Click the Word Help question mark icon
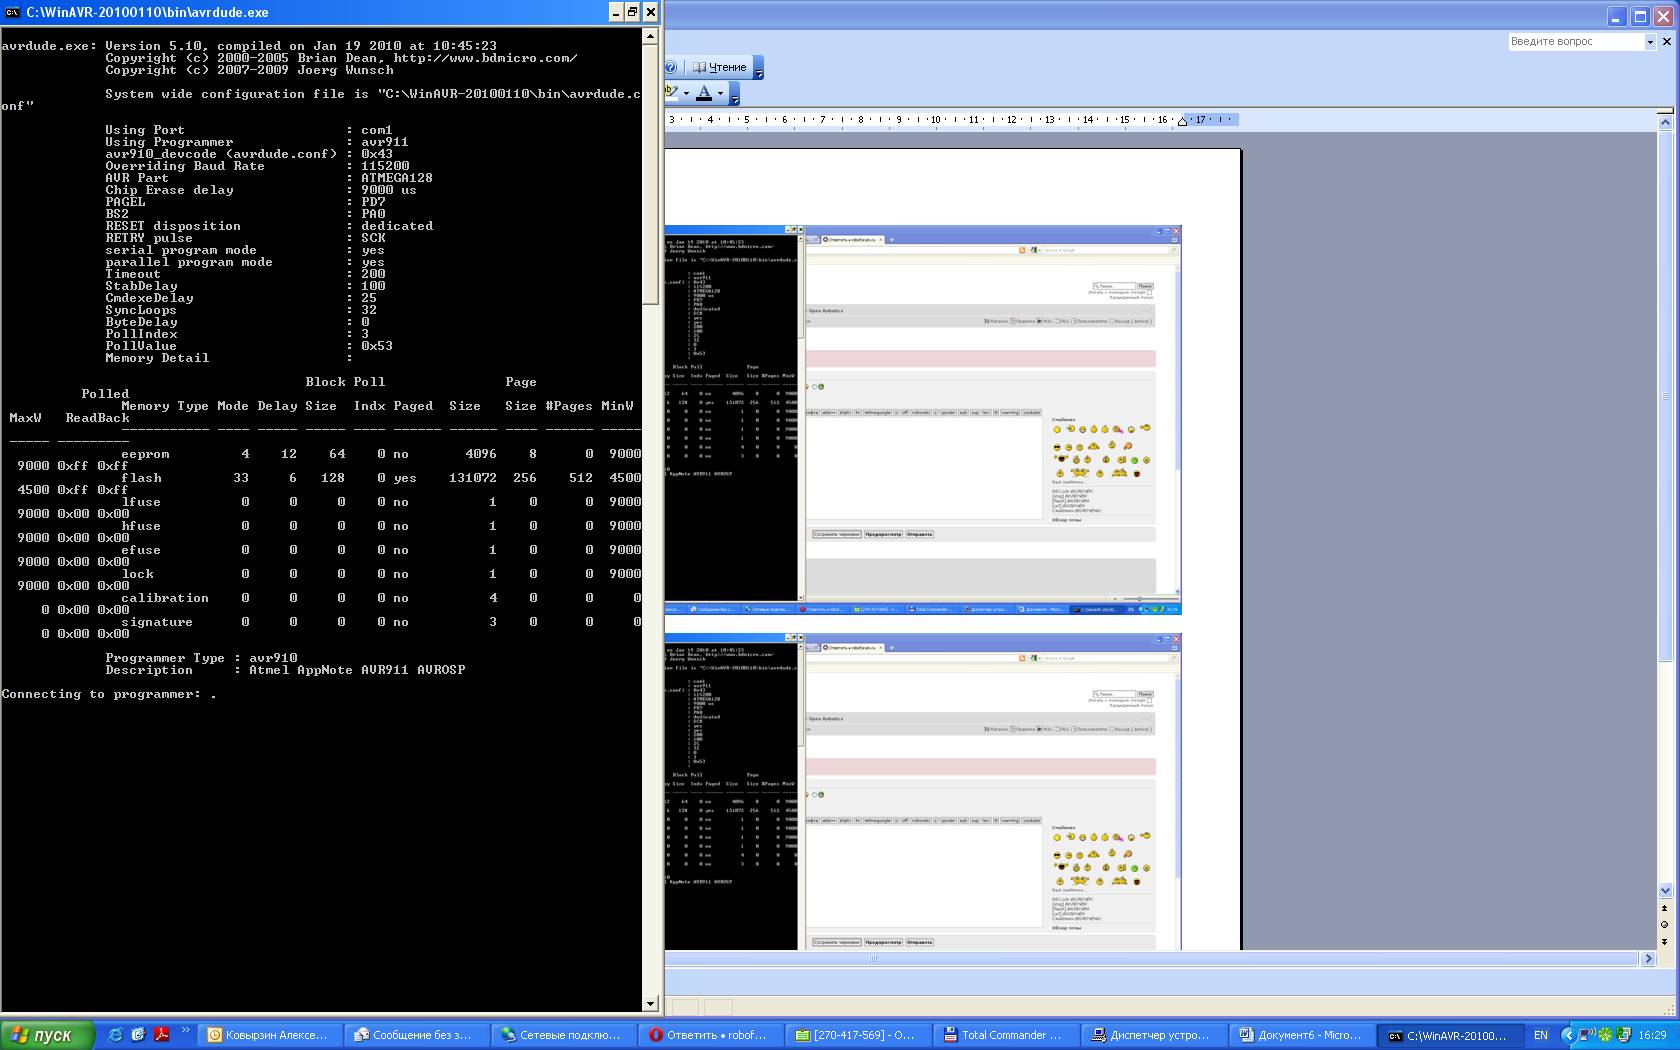 point(671,67)
